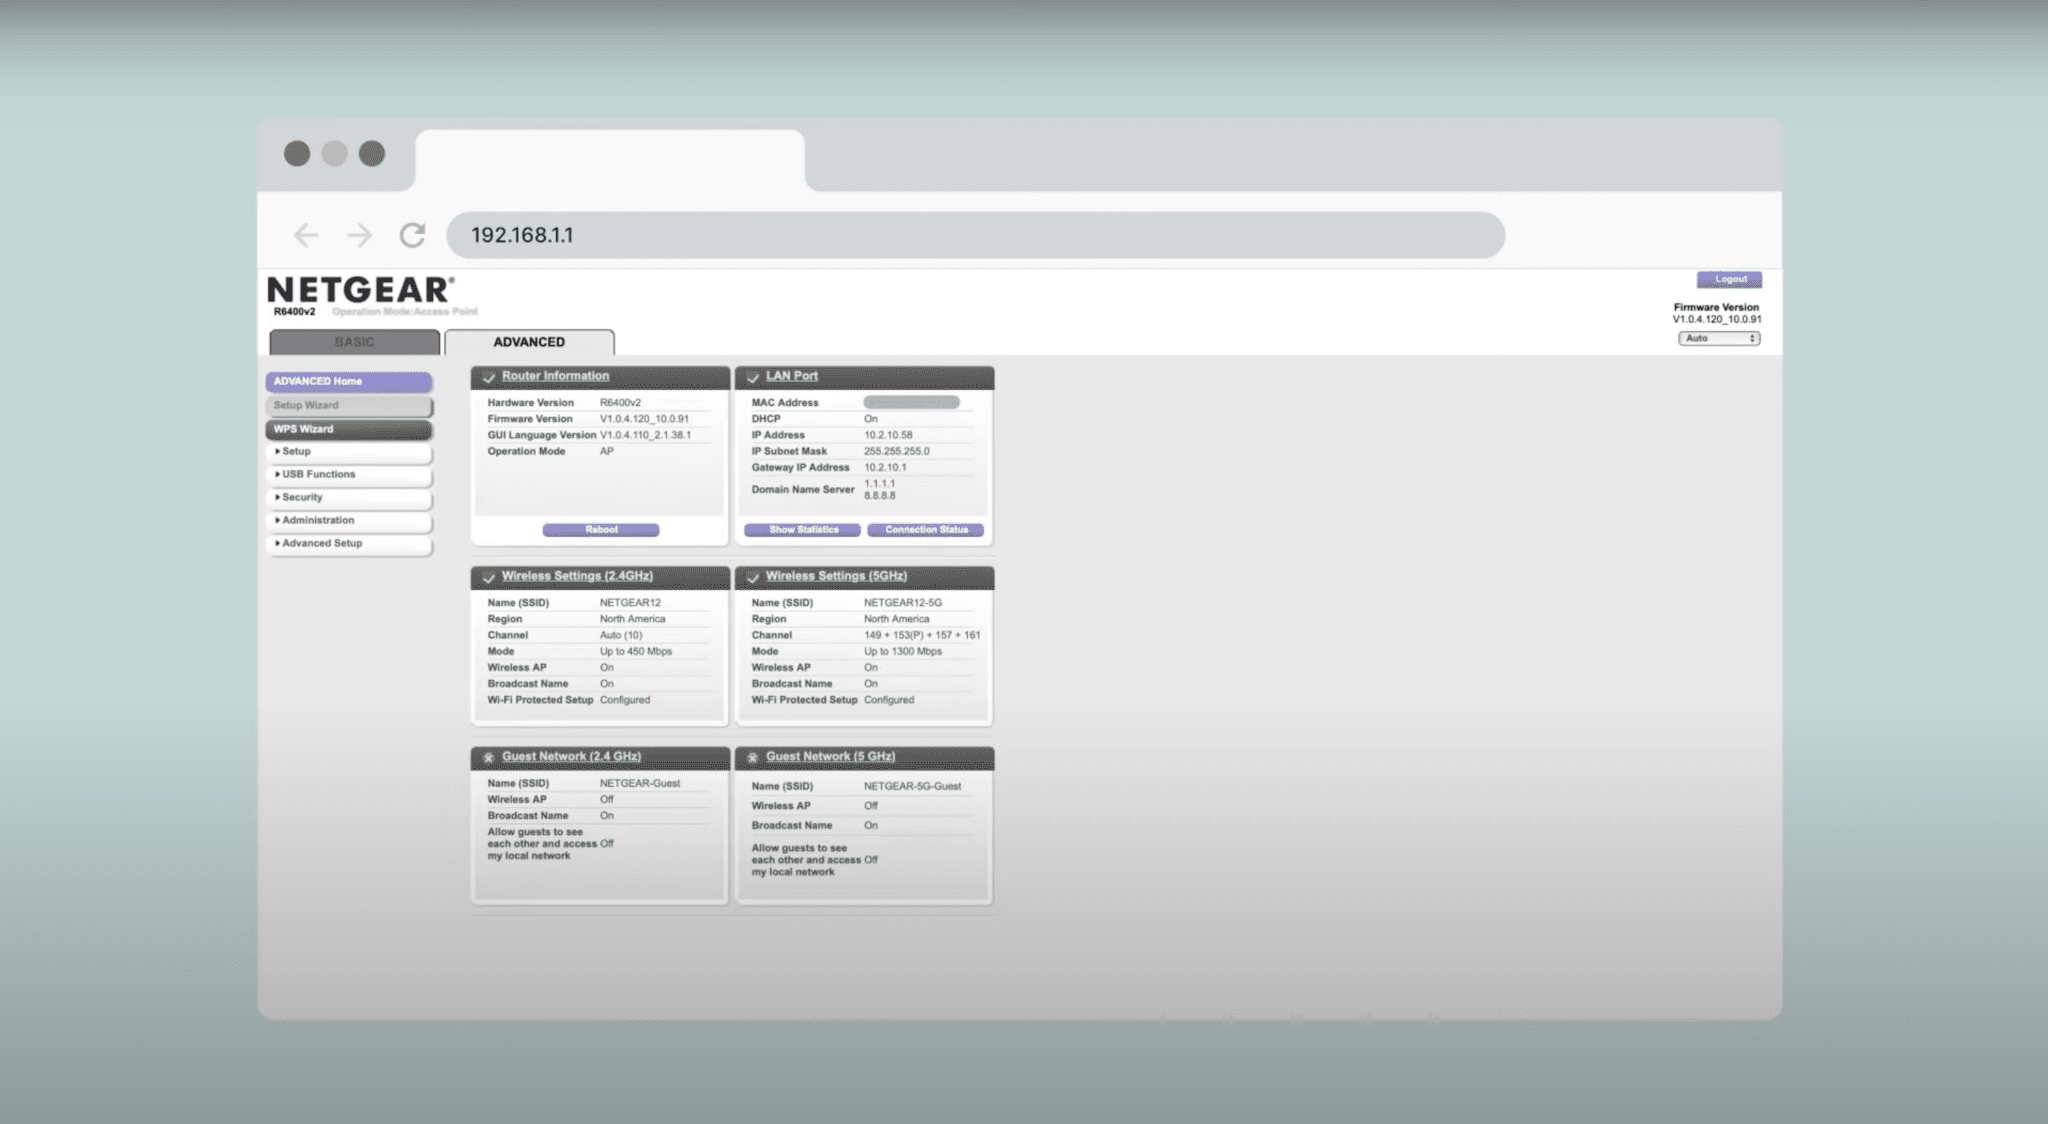The height and width of the screenshot is (1124, 2048).
Task: Click the checkmark icon on Router Information header
Action: coord(489,378)
